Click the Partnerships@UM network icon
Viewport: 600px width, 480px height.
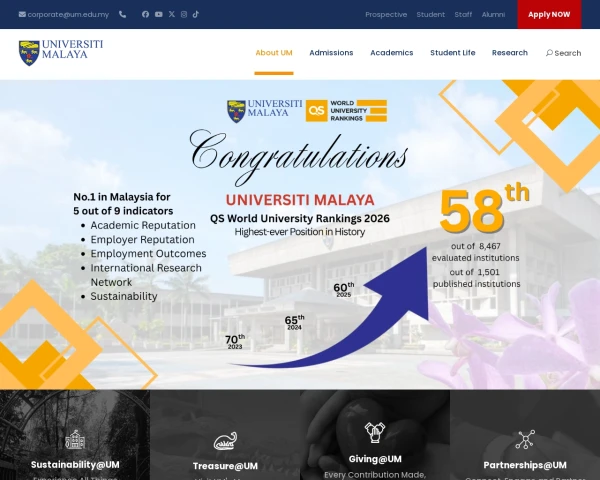(x=525, y=439)
